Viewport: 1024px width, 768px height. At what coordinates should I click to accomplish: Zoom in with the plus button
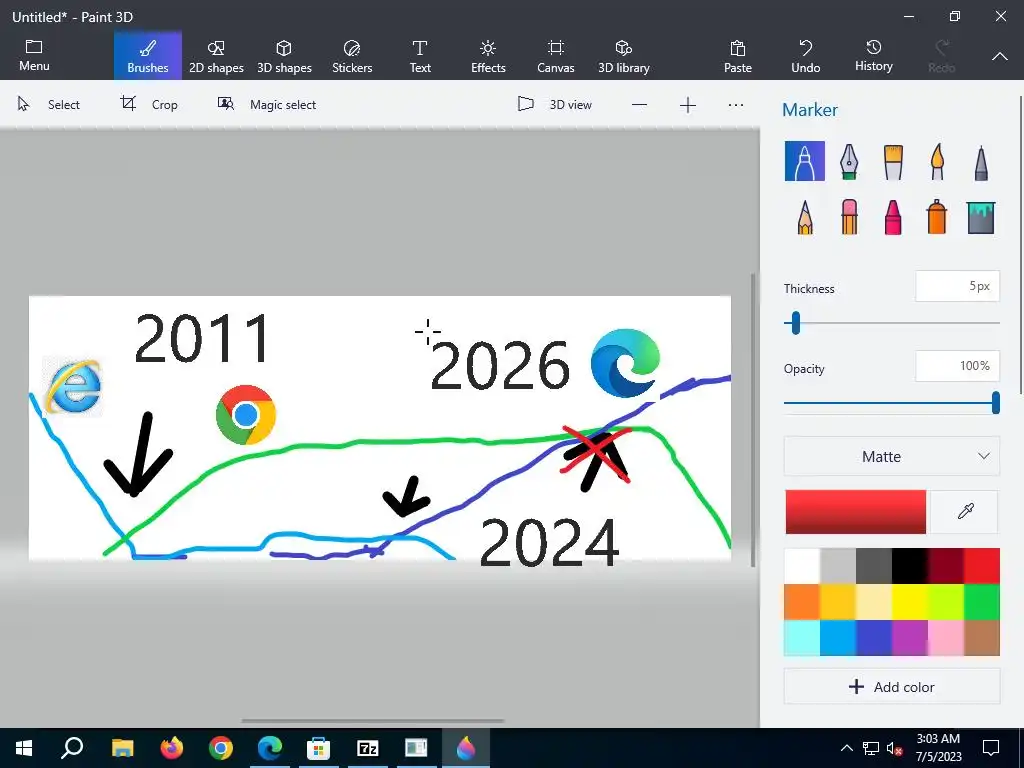pyautogui.click(x=688, y=105)
